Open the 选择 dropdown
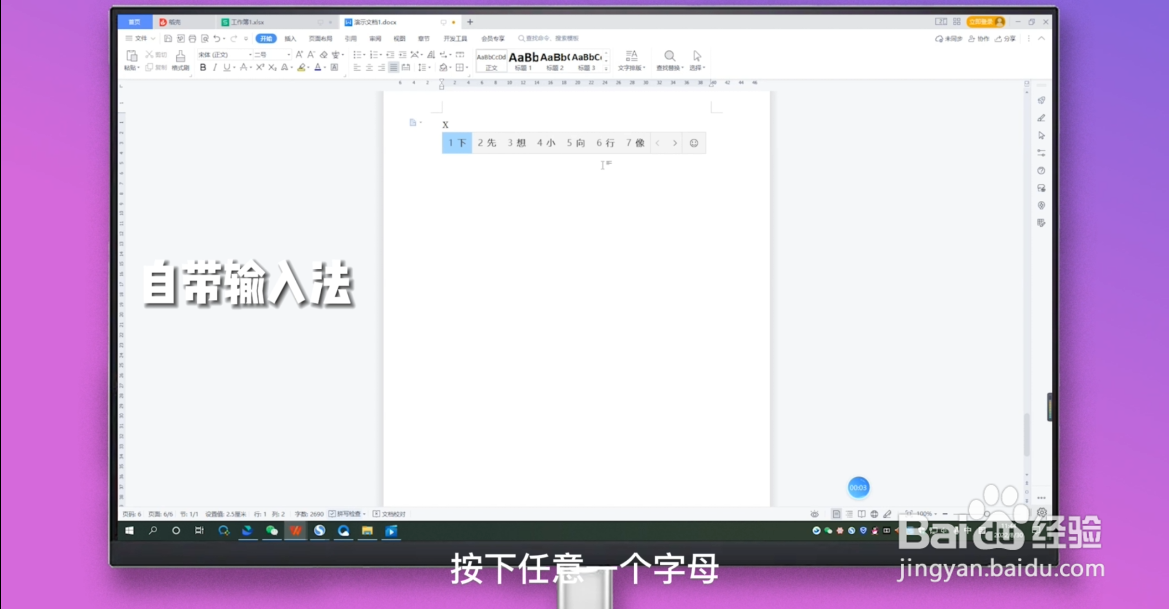The width and height of the screenshot is (1169, 609). coord(697,60)
